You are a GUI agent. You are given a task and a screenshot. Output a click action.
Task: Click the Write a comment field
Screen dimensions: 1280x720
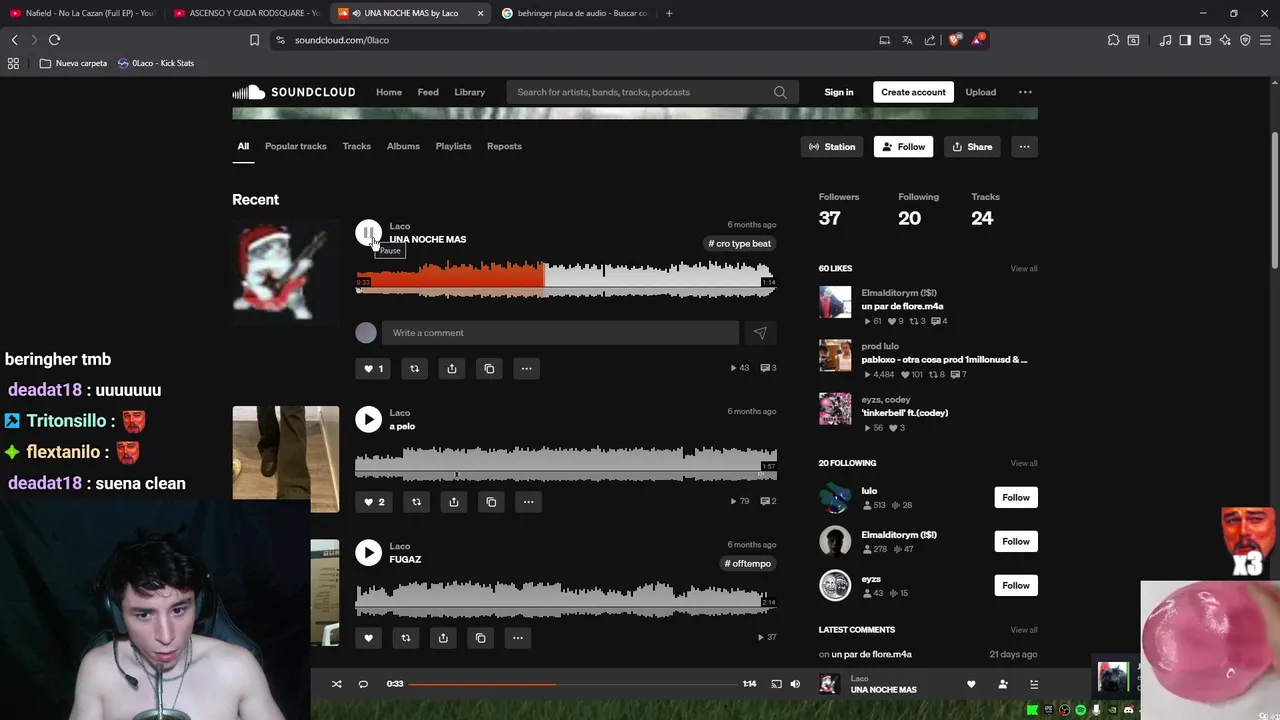(560, 333)
